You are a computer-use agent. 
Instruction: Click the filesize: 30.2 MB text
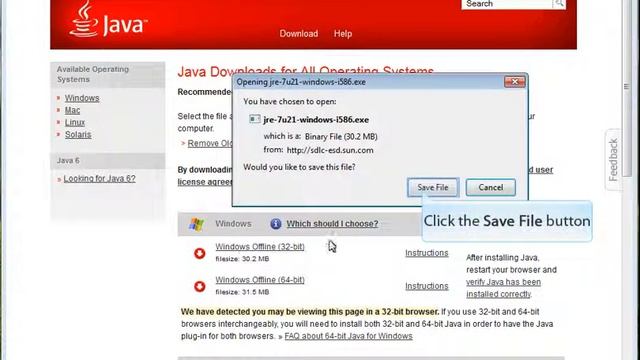point(242,259)
